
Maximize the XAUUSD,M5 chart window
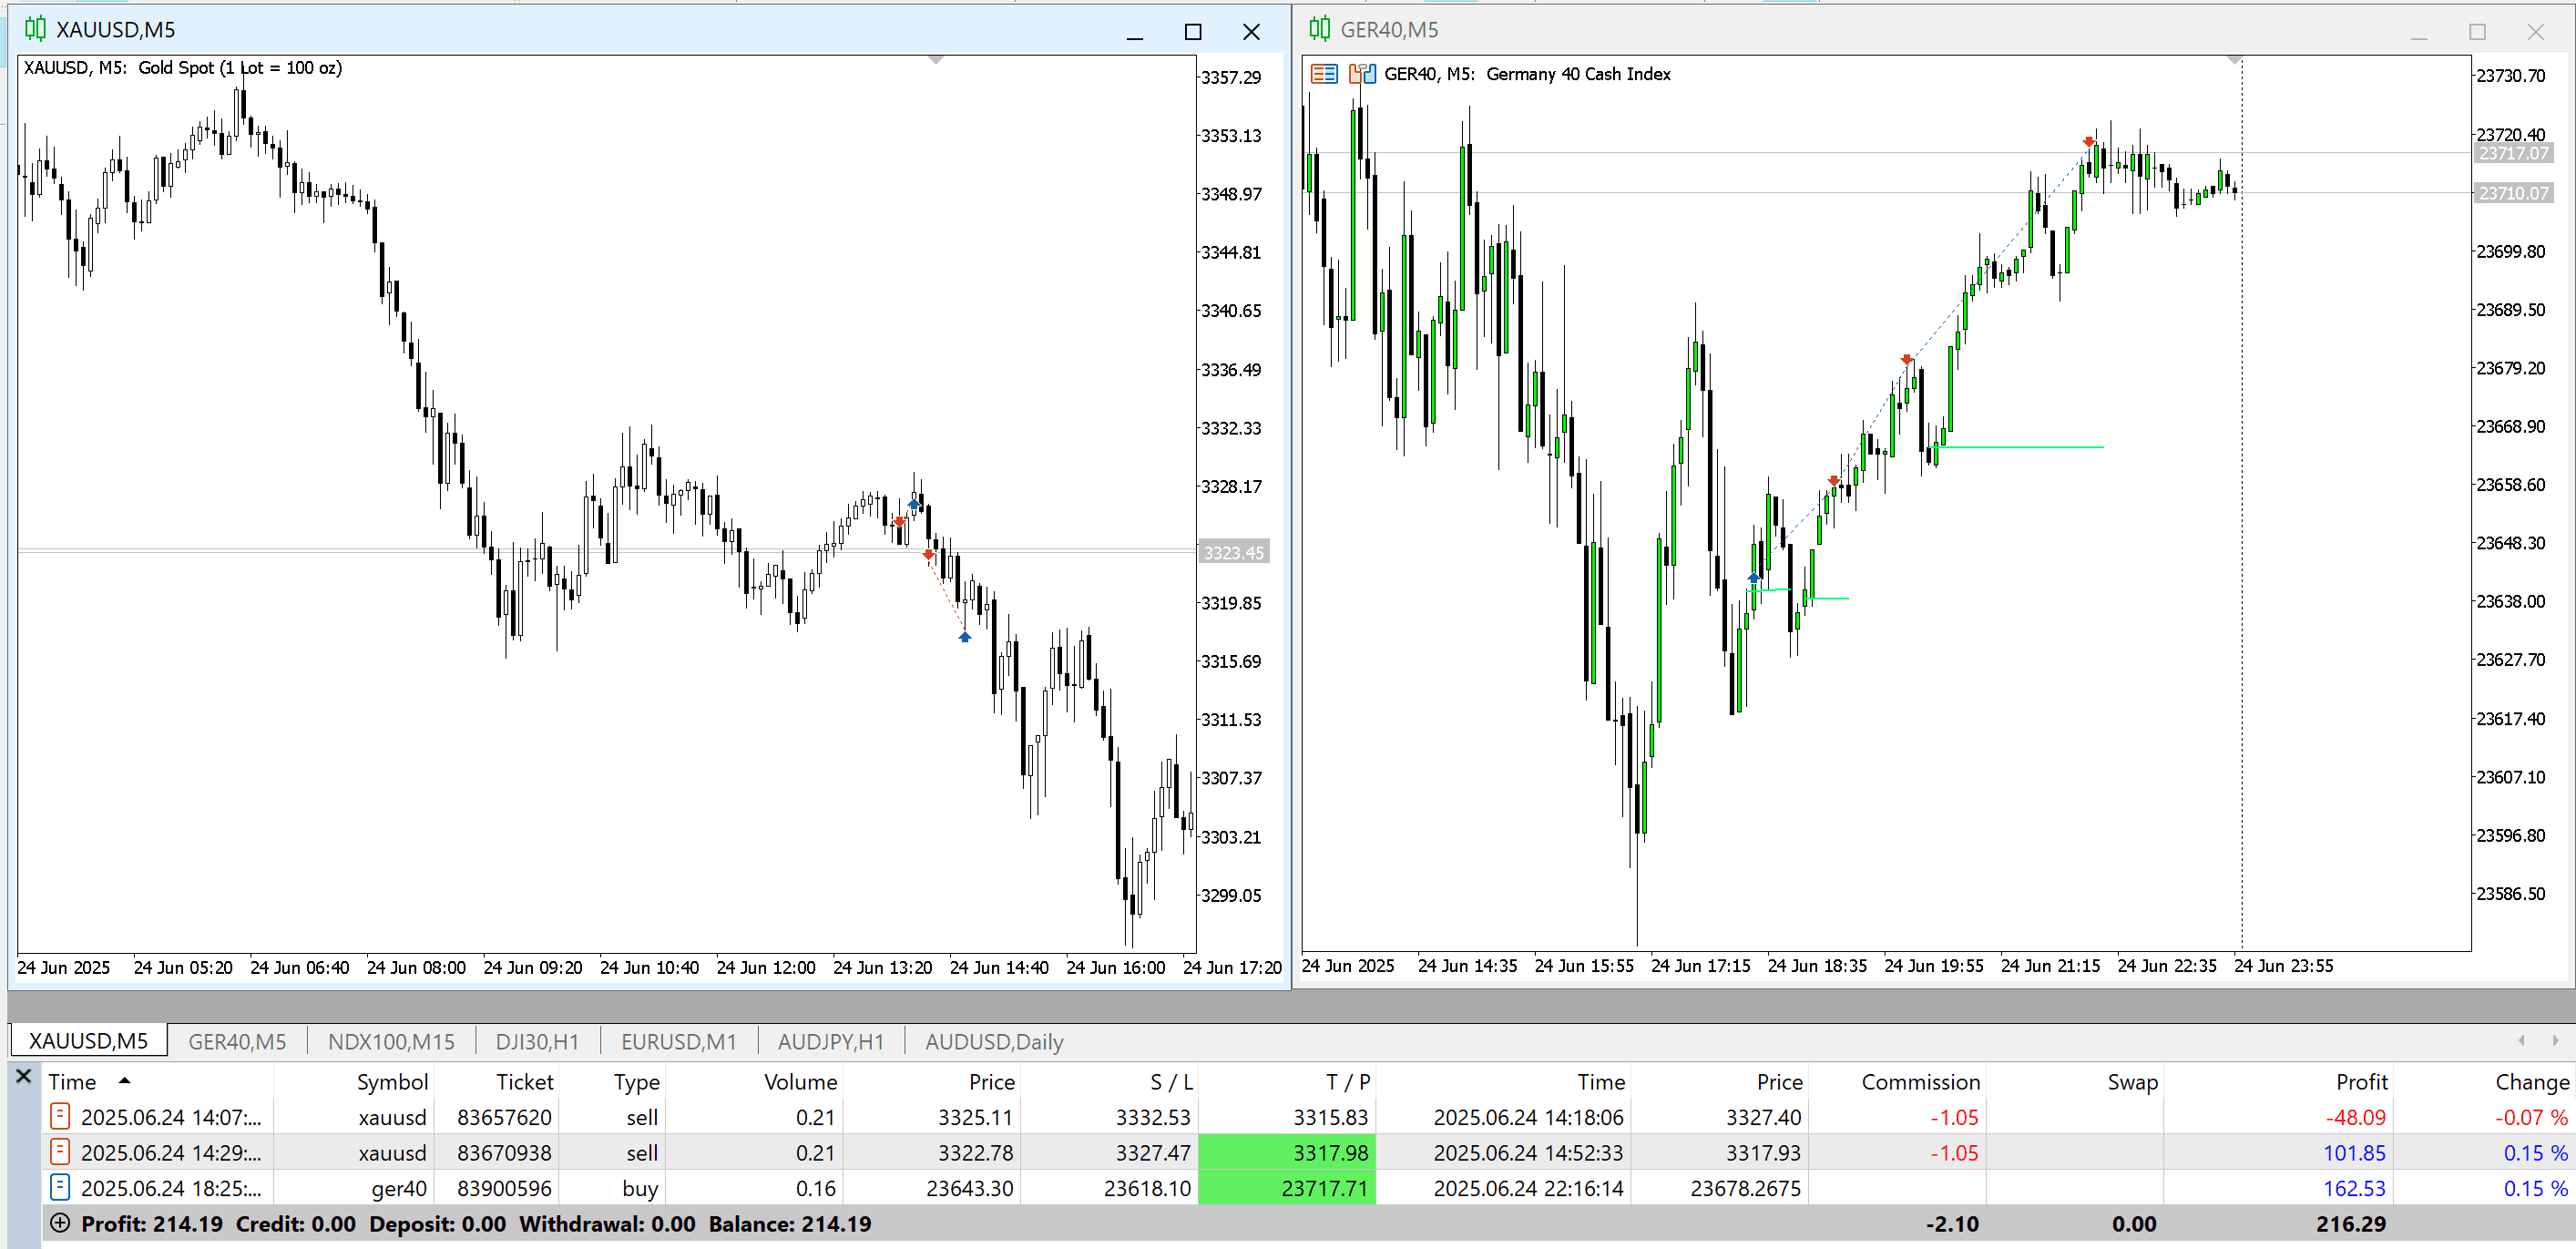[x=1192, y=32]
